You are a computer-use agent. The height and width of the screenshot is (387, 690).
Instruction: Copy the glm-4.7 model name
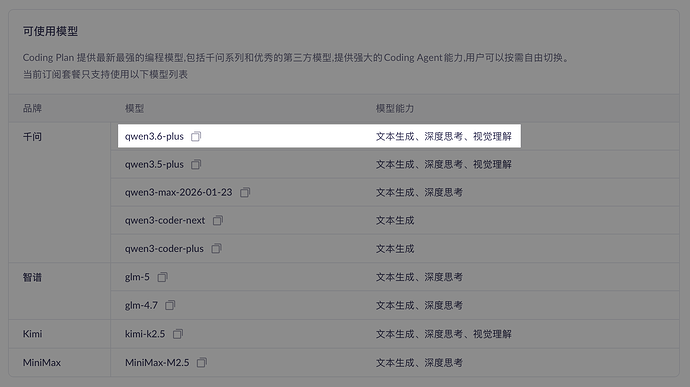point(170,305)
